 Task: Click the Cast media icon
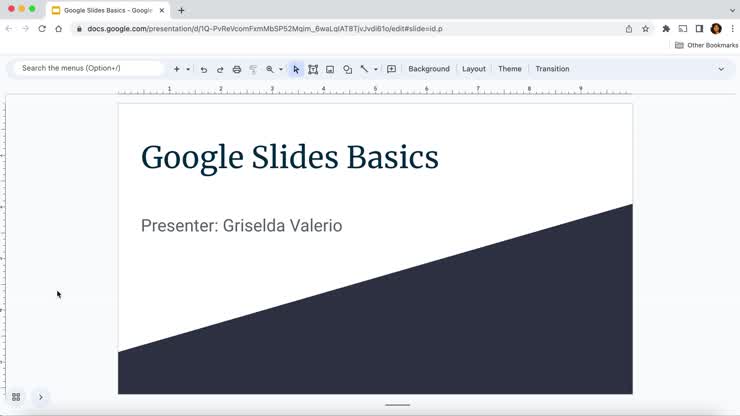pos(683,29)
